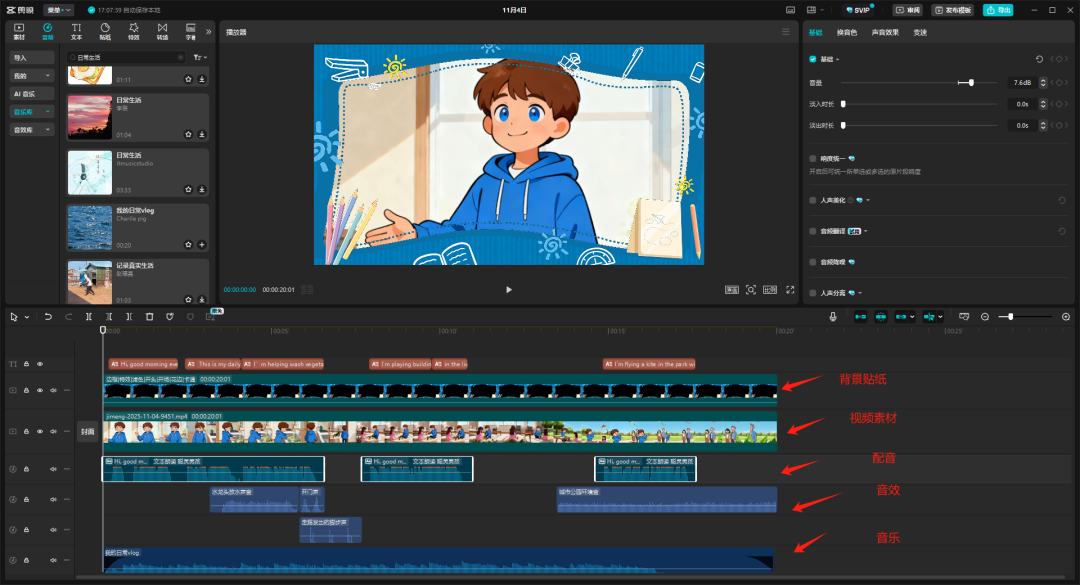Image resolution: width=1080 pixels, height=585 pixels.
Task: Enable the 响度统一 checkbox
Action: click(x=813, y=158)
